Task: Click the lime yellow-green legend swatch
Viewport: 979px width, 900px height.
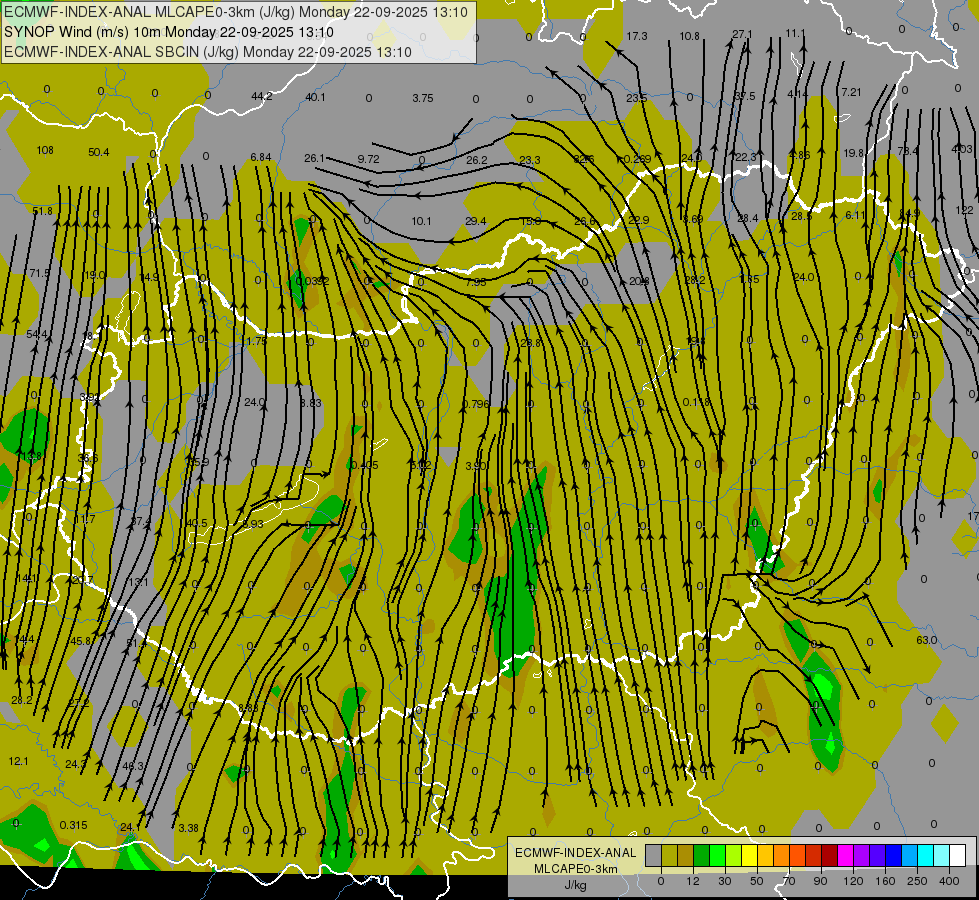Action: [734, 855]
